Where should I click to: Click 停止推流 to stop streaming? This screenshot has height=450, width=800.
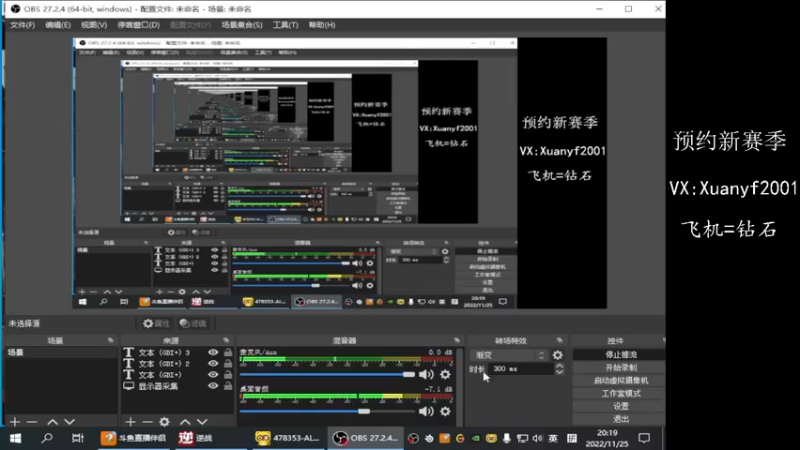[x=620, y=355]
